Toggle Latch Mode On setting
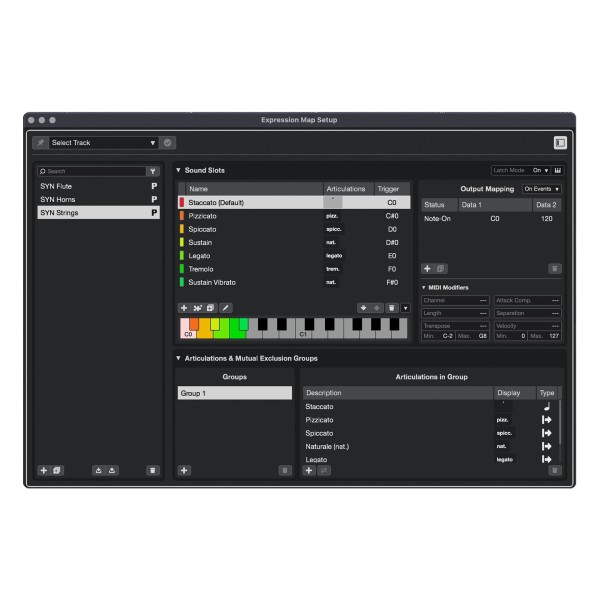 [x=540, y=171]
